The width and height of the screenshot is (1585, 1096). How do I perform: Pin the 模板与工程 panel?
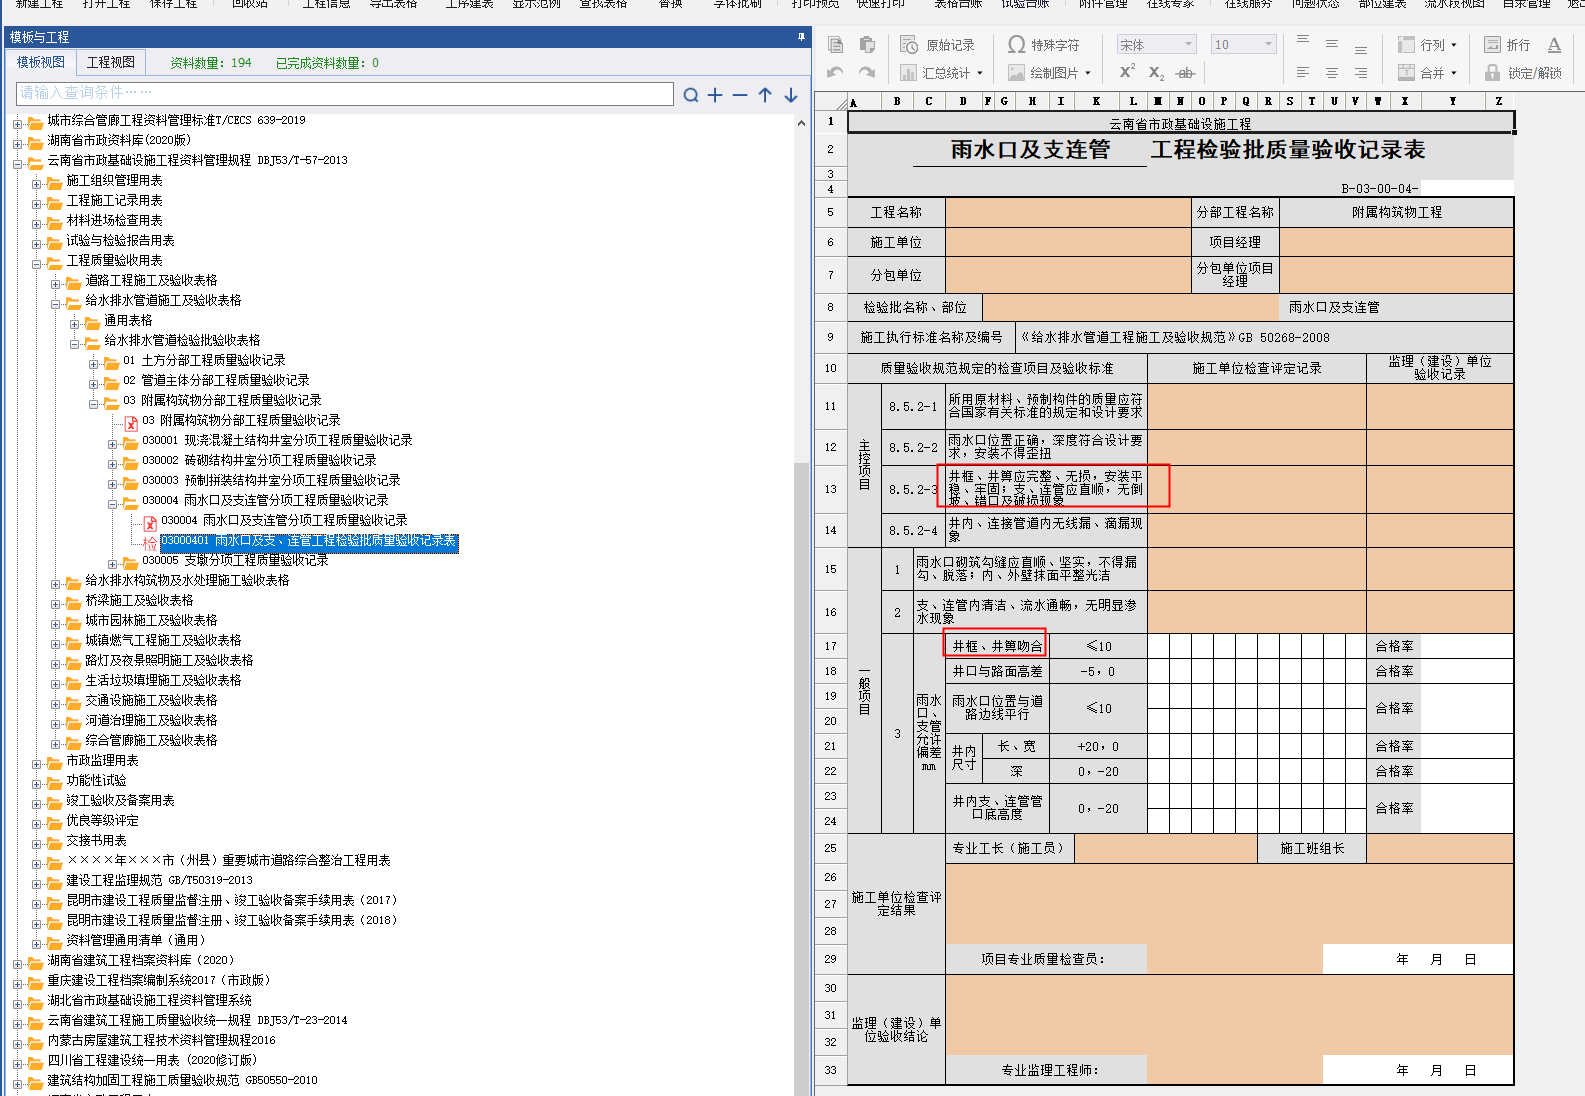click(x=801, y=36)
